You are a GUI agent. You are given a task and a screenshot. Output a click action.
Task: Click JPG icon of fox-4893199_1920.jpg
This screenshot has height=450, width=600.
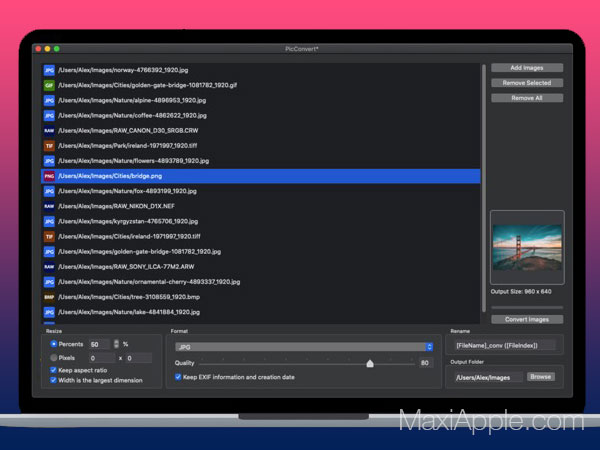click(x=49, y=191)
